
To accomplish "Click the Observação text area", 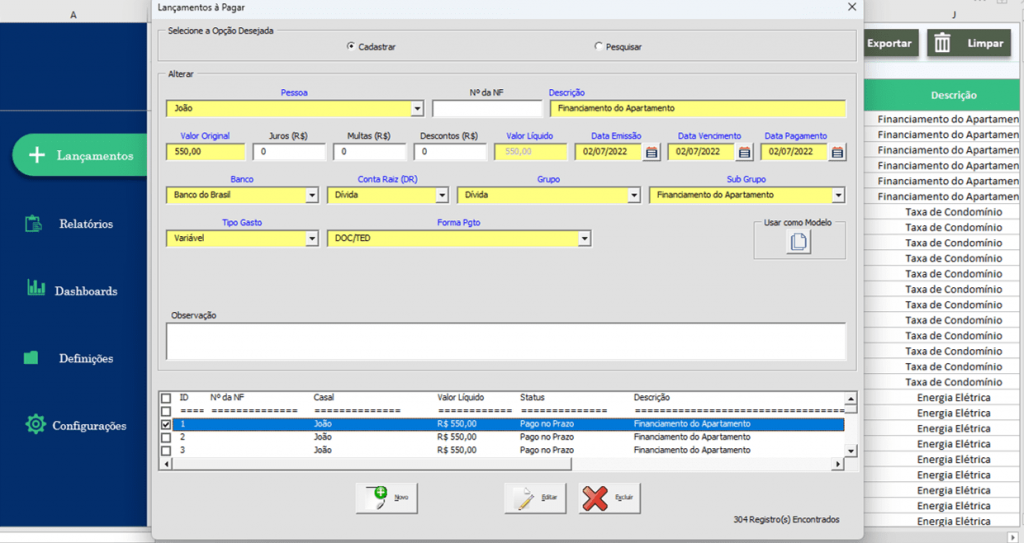I will click(x=506, y=341).
